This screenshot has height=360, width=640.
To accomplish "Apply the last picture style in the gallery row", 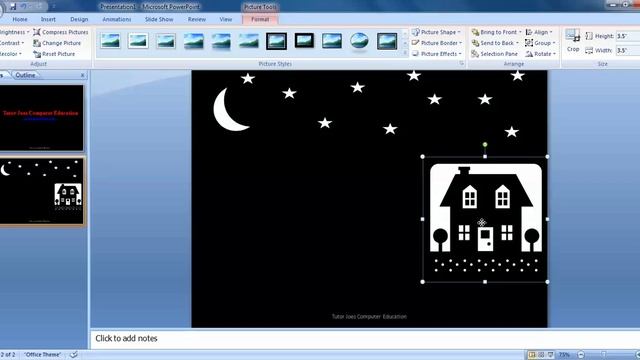I will 387,41.
